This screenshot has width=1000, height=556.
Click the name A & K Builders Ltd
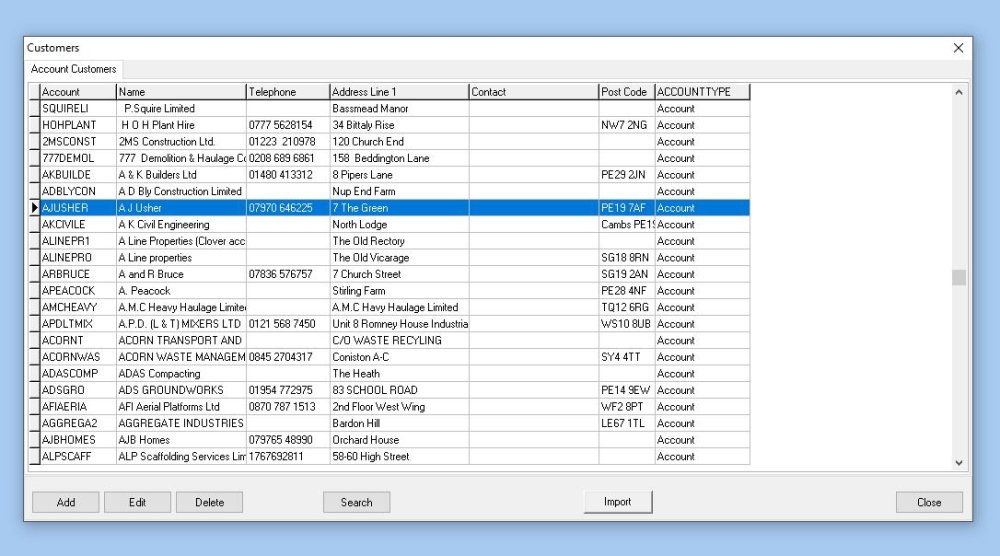coord(158,175)
